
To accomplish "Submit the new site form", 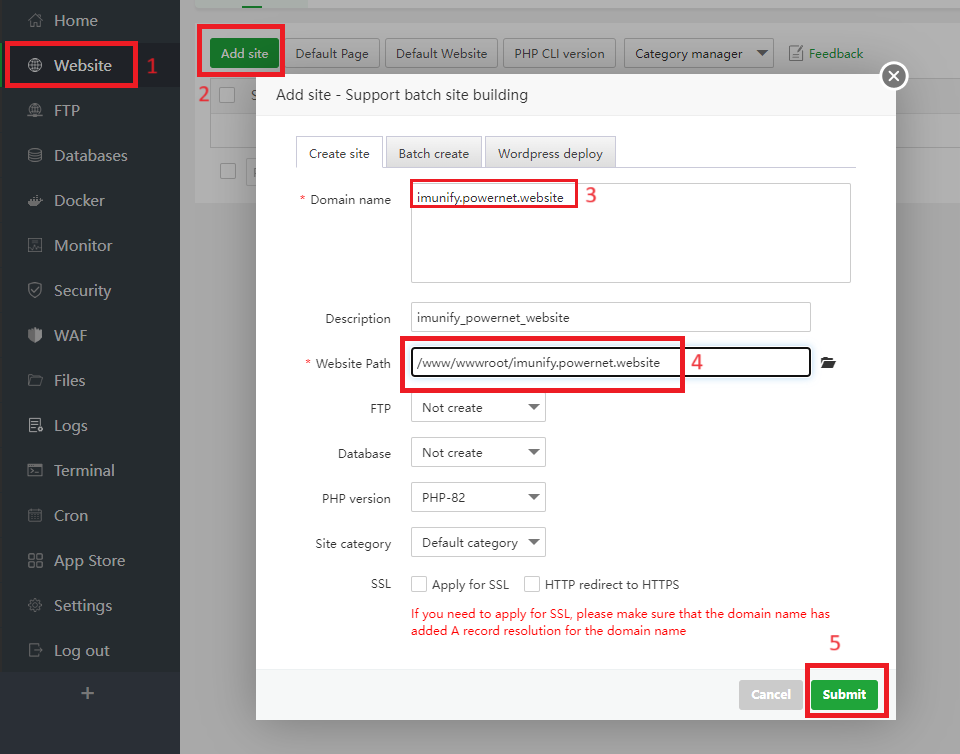I will point(844,694).
